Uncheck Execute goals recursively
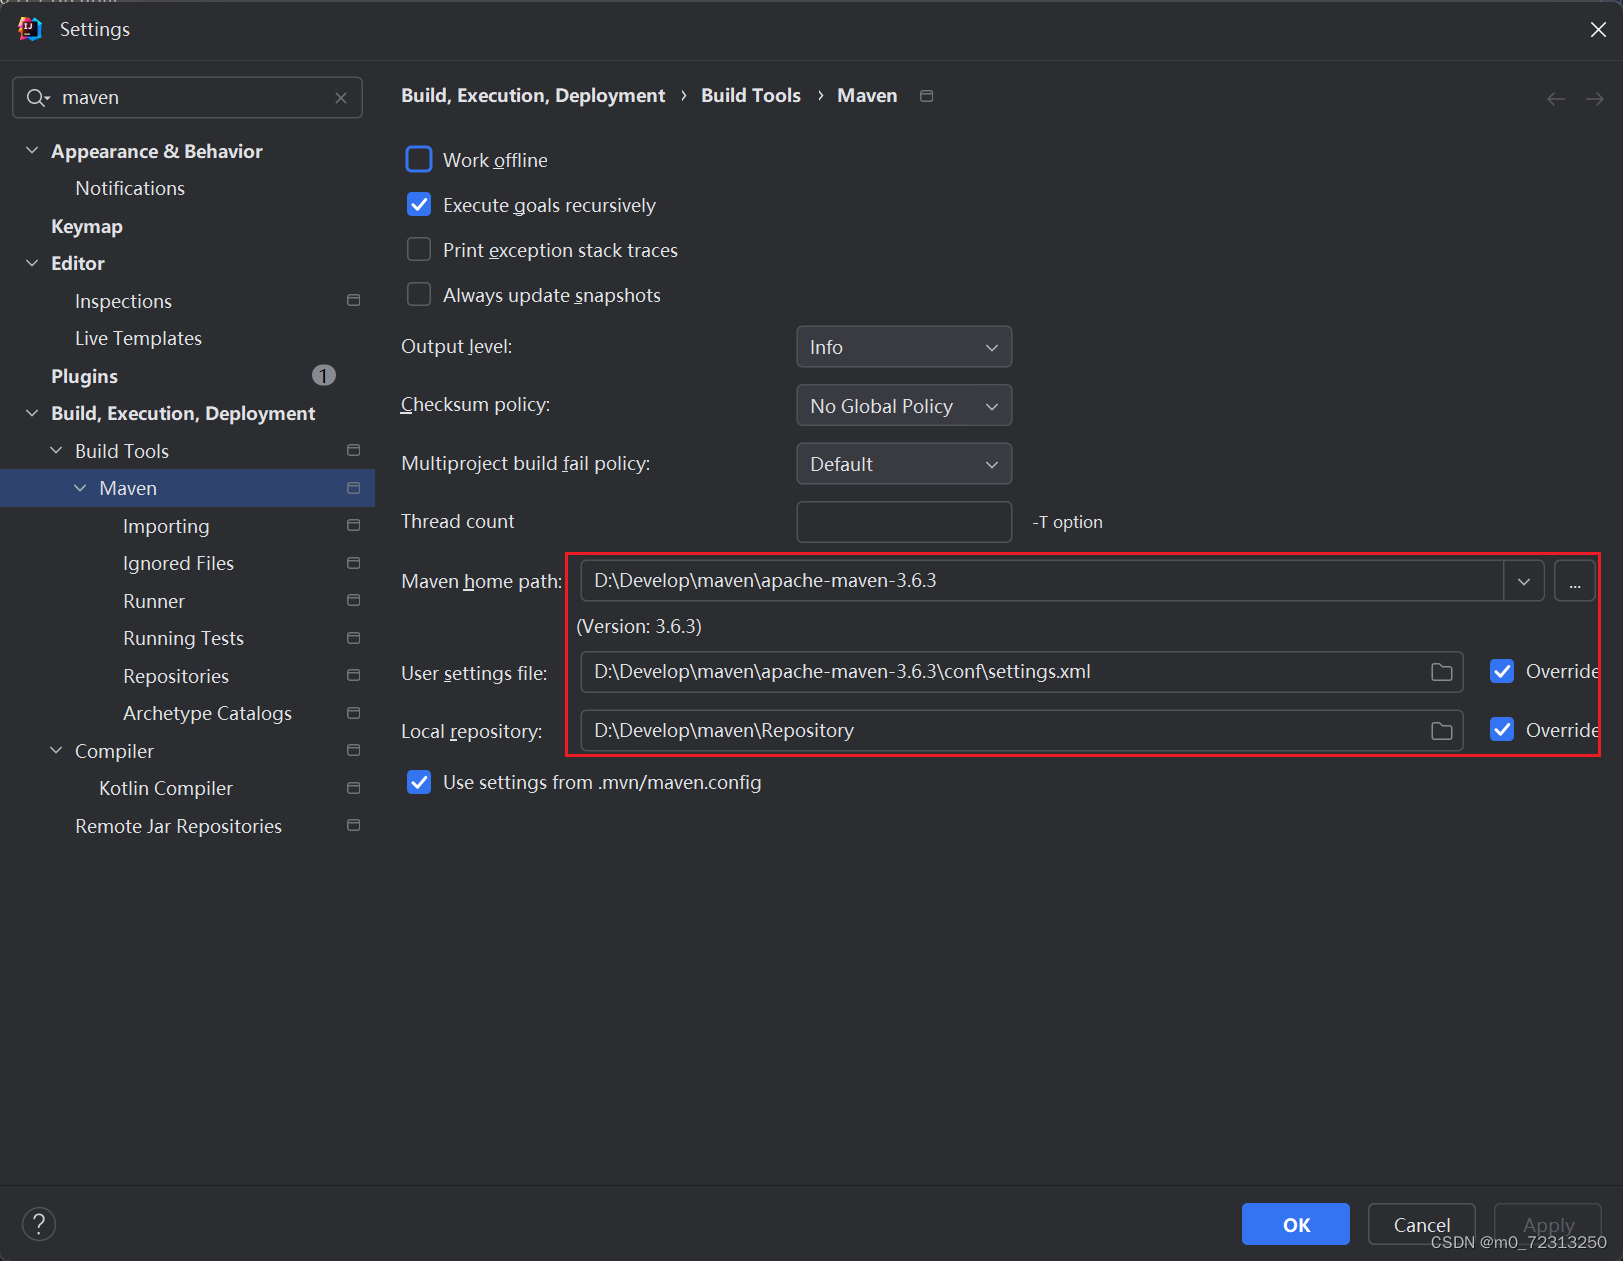 coord(419,204)
